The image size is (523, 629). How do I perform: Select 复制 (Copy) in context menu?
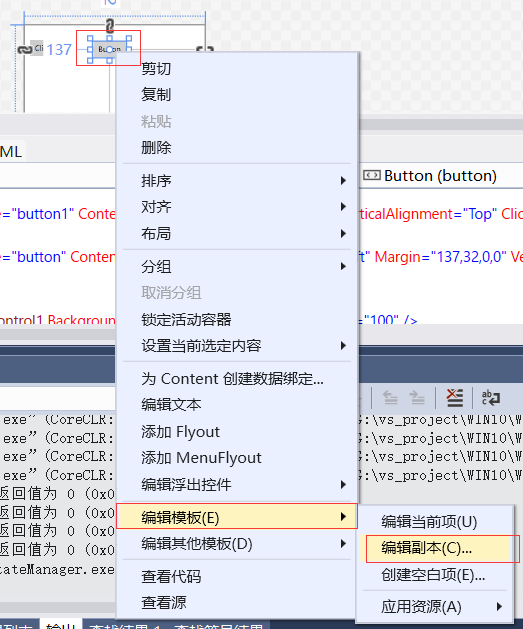pyautogui.click(x=237, y=95)
